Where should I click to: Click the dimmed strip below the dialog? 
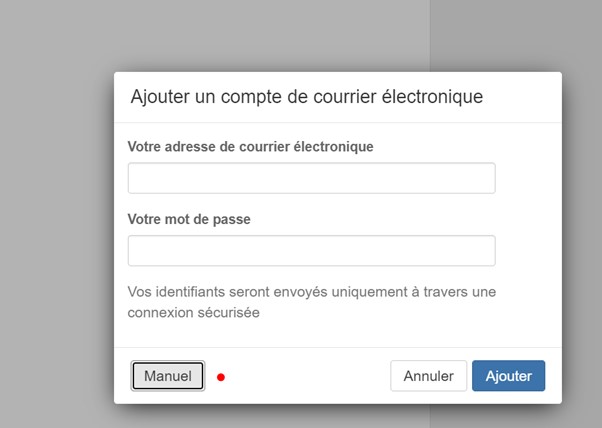(x=300, y=416)
